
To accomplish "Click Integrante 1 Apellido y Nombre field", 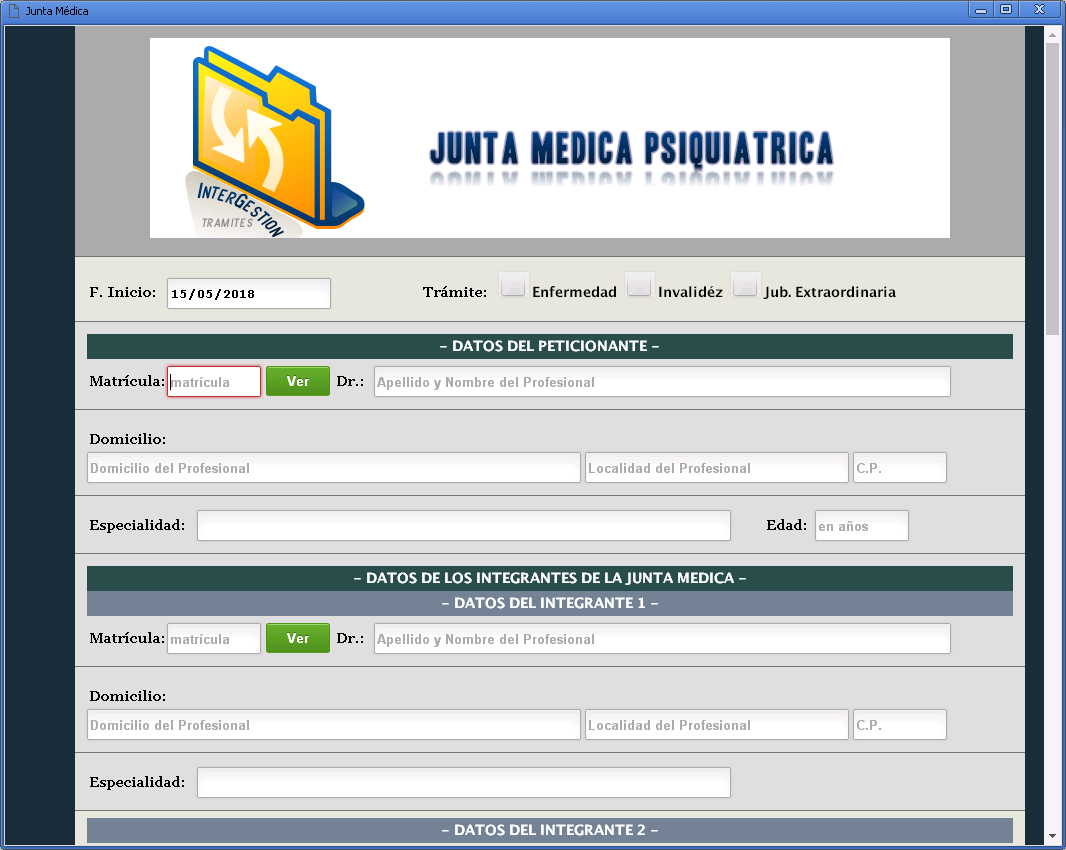I will (x=662, y=639).
